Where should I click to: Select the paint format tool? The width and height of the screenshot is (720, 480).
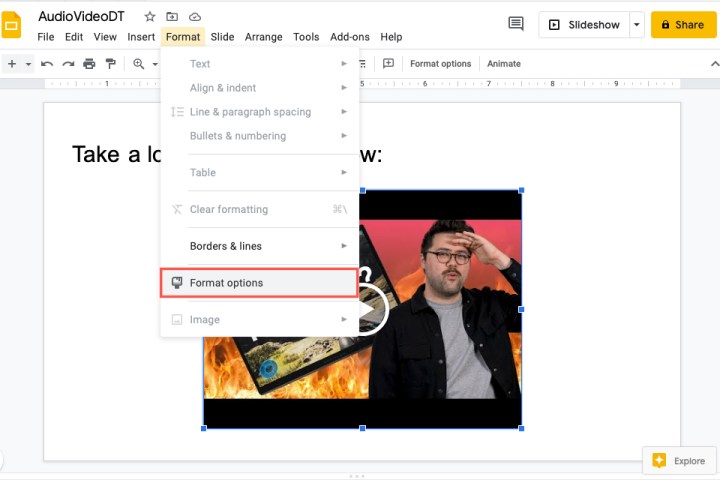(110, 64)
